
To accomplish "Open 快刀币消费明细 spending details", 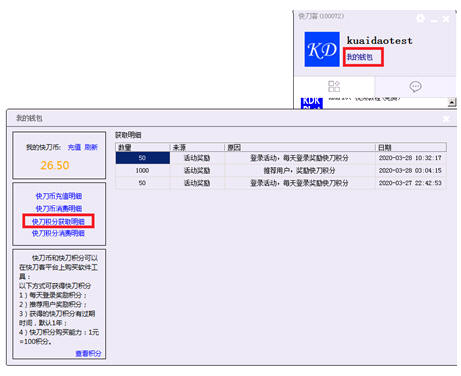I will coord(59,209).
